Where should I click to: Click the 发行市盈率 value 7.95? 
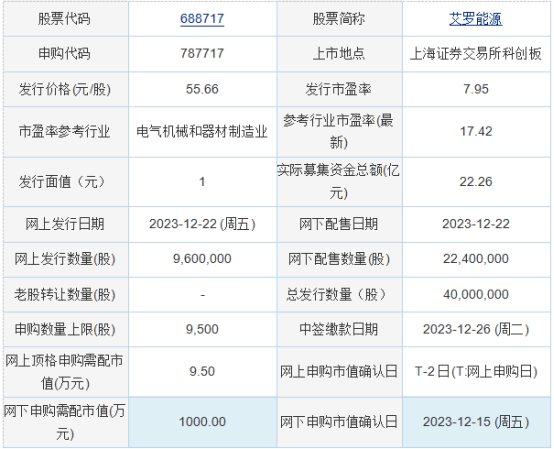476,89
